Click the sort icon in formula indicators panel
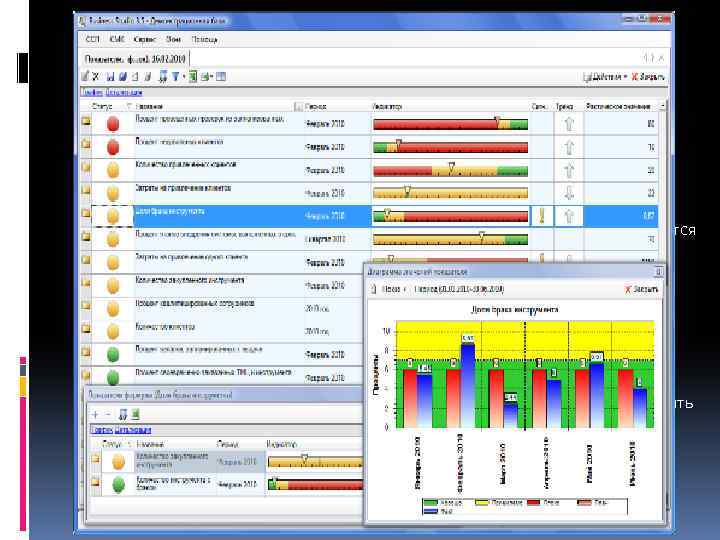Image resolution: width=720 pixels, height=540 pixels. [123, 415]
